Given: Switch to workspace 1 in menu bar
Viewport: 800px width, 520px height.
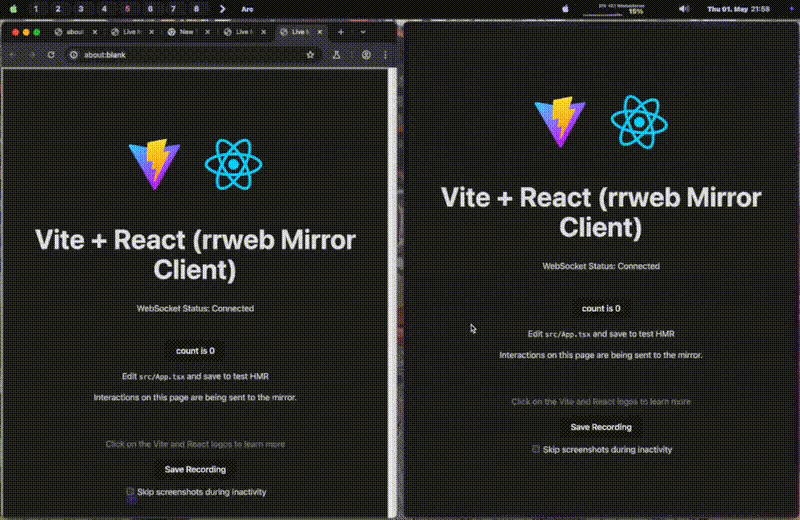Looking at the screenshot, I should pyautogui.click(x=36, y=9).
